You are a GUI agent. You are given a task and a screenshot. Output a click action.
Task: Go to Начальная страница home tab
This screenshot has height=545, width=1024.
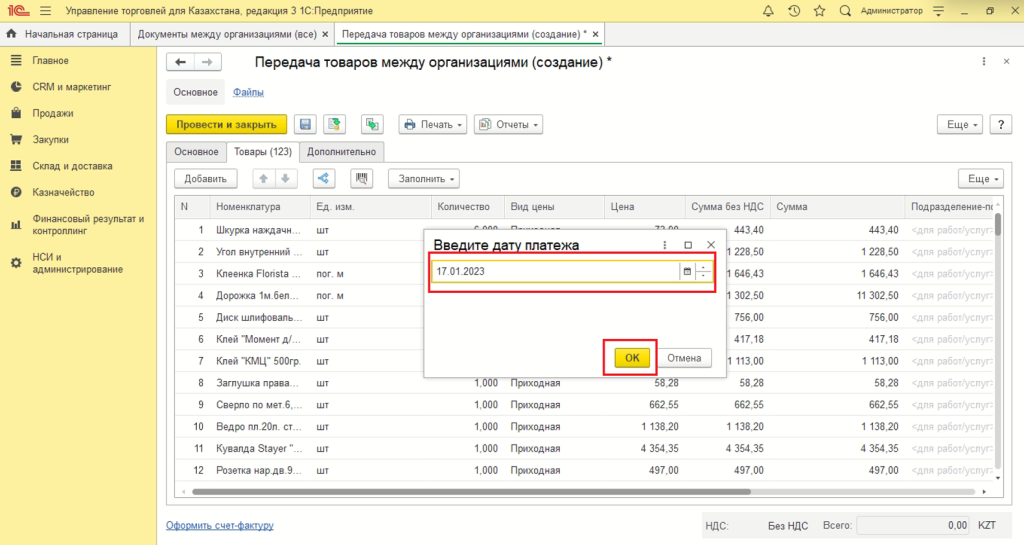pyautogui.click(x=63, y=34)
